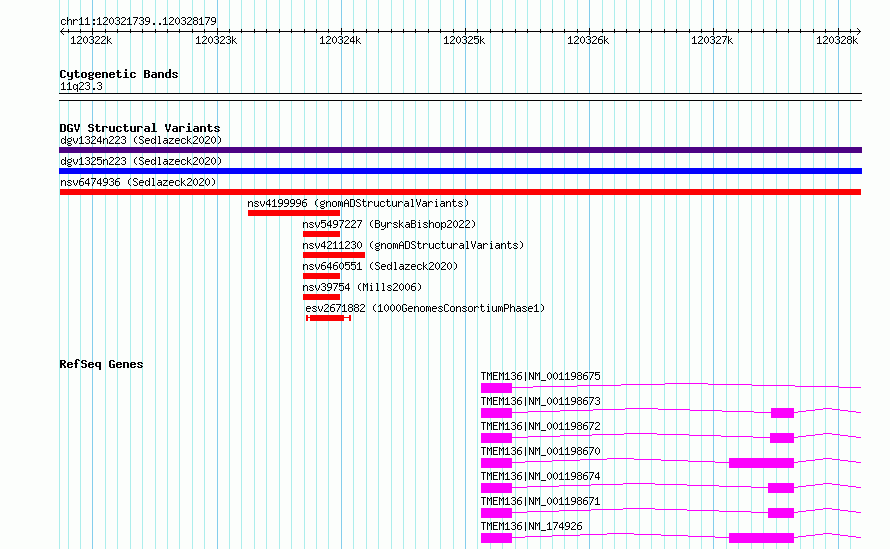The height and width of the screenshot is (549, 890).
Task: Click the TMEM136|NM_174926 transcript label
Action: tap(531, 526)
